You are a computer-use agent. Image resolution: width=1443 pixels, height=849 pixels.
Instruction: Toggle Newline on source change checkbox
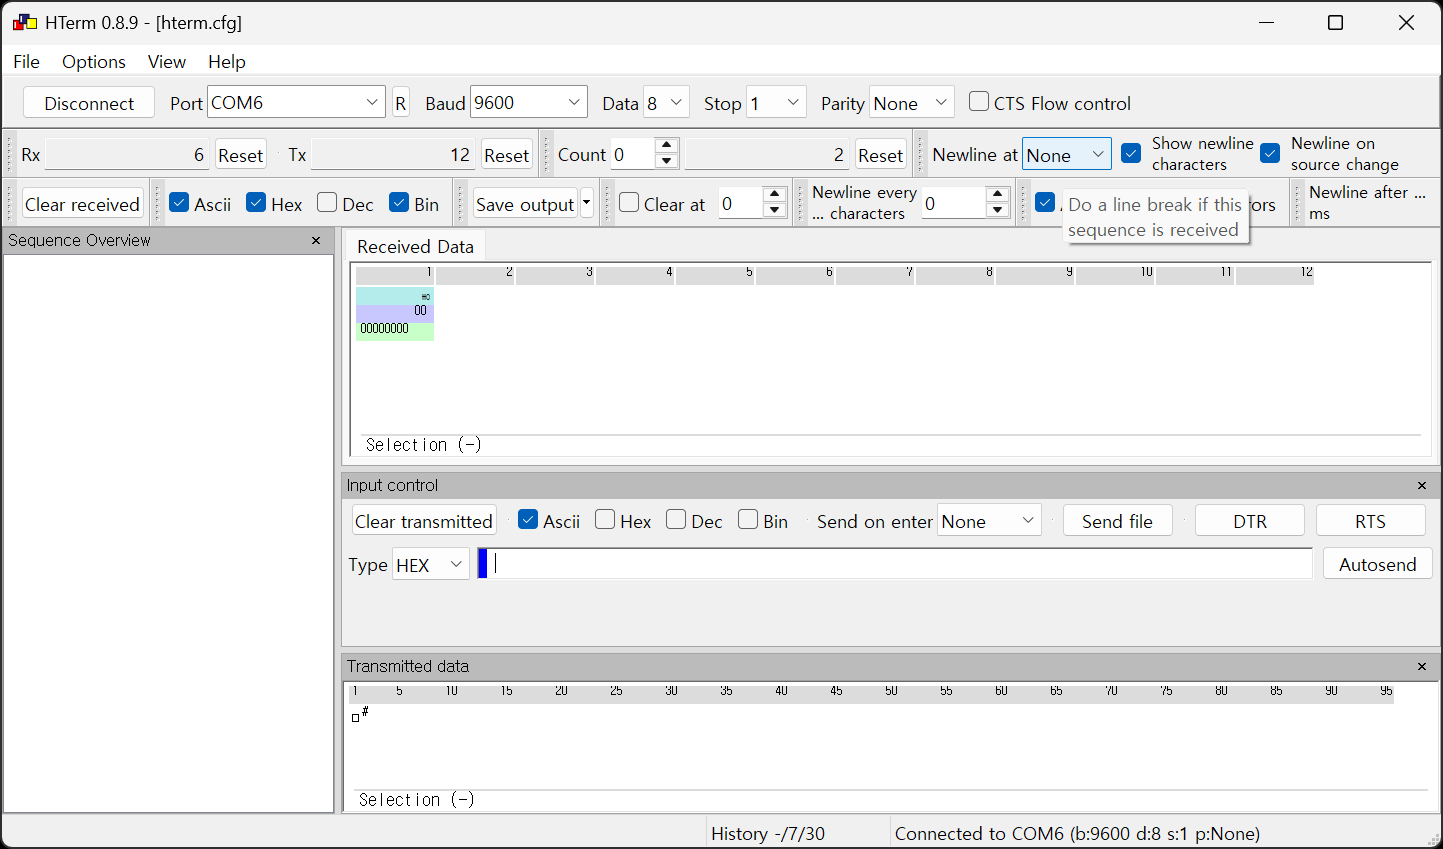coord(1270,154)
